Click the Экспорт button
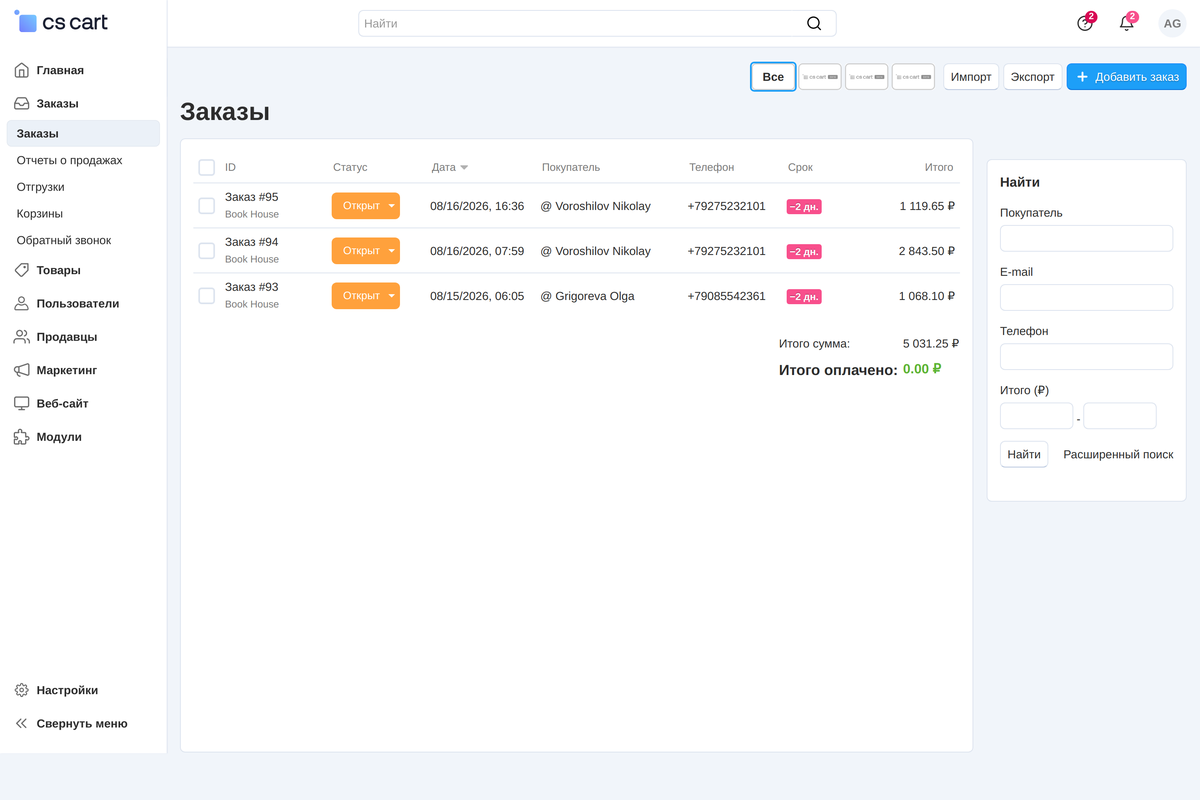Image resolution: width=1200 pixels, height=800 pixels. (1033, 77)
